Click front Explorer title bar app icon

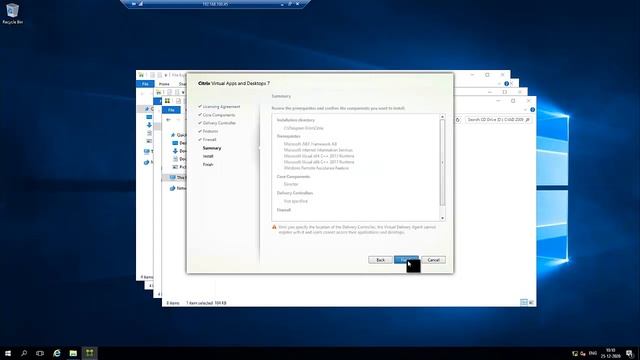point(167,101)
